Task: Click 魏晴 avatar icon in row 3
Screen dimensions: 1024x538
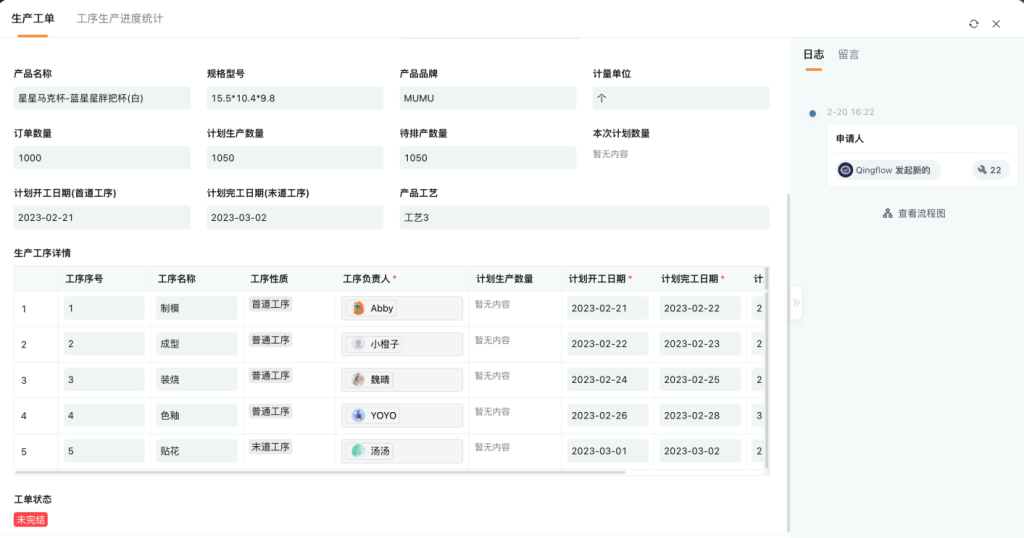Action: coord(358,380)
